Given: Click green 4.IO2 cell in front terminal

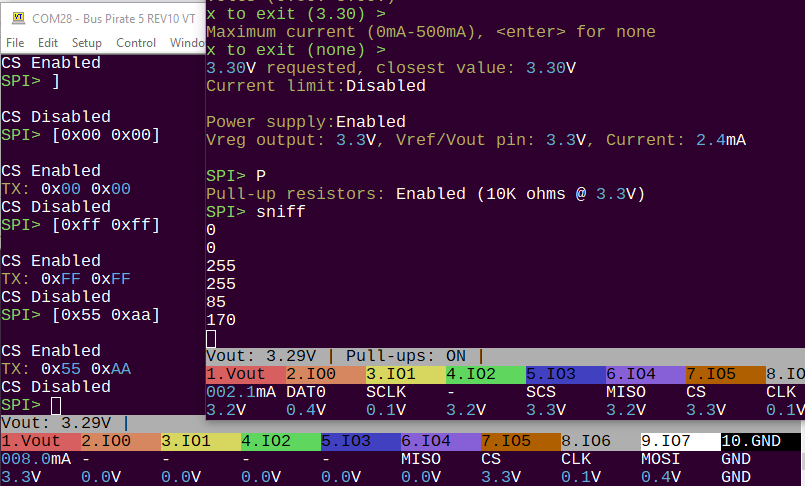Looking at the screenshot, I should [486, 374].
